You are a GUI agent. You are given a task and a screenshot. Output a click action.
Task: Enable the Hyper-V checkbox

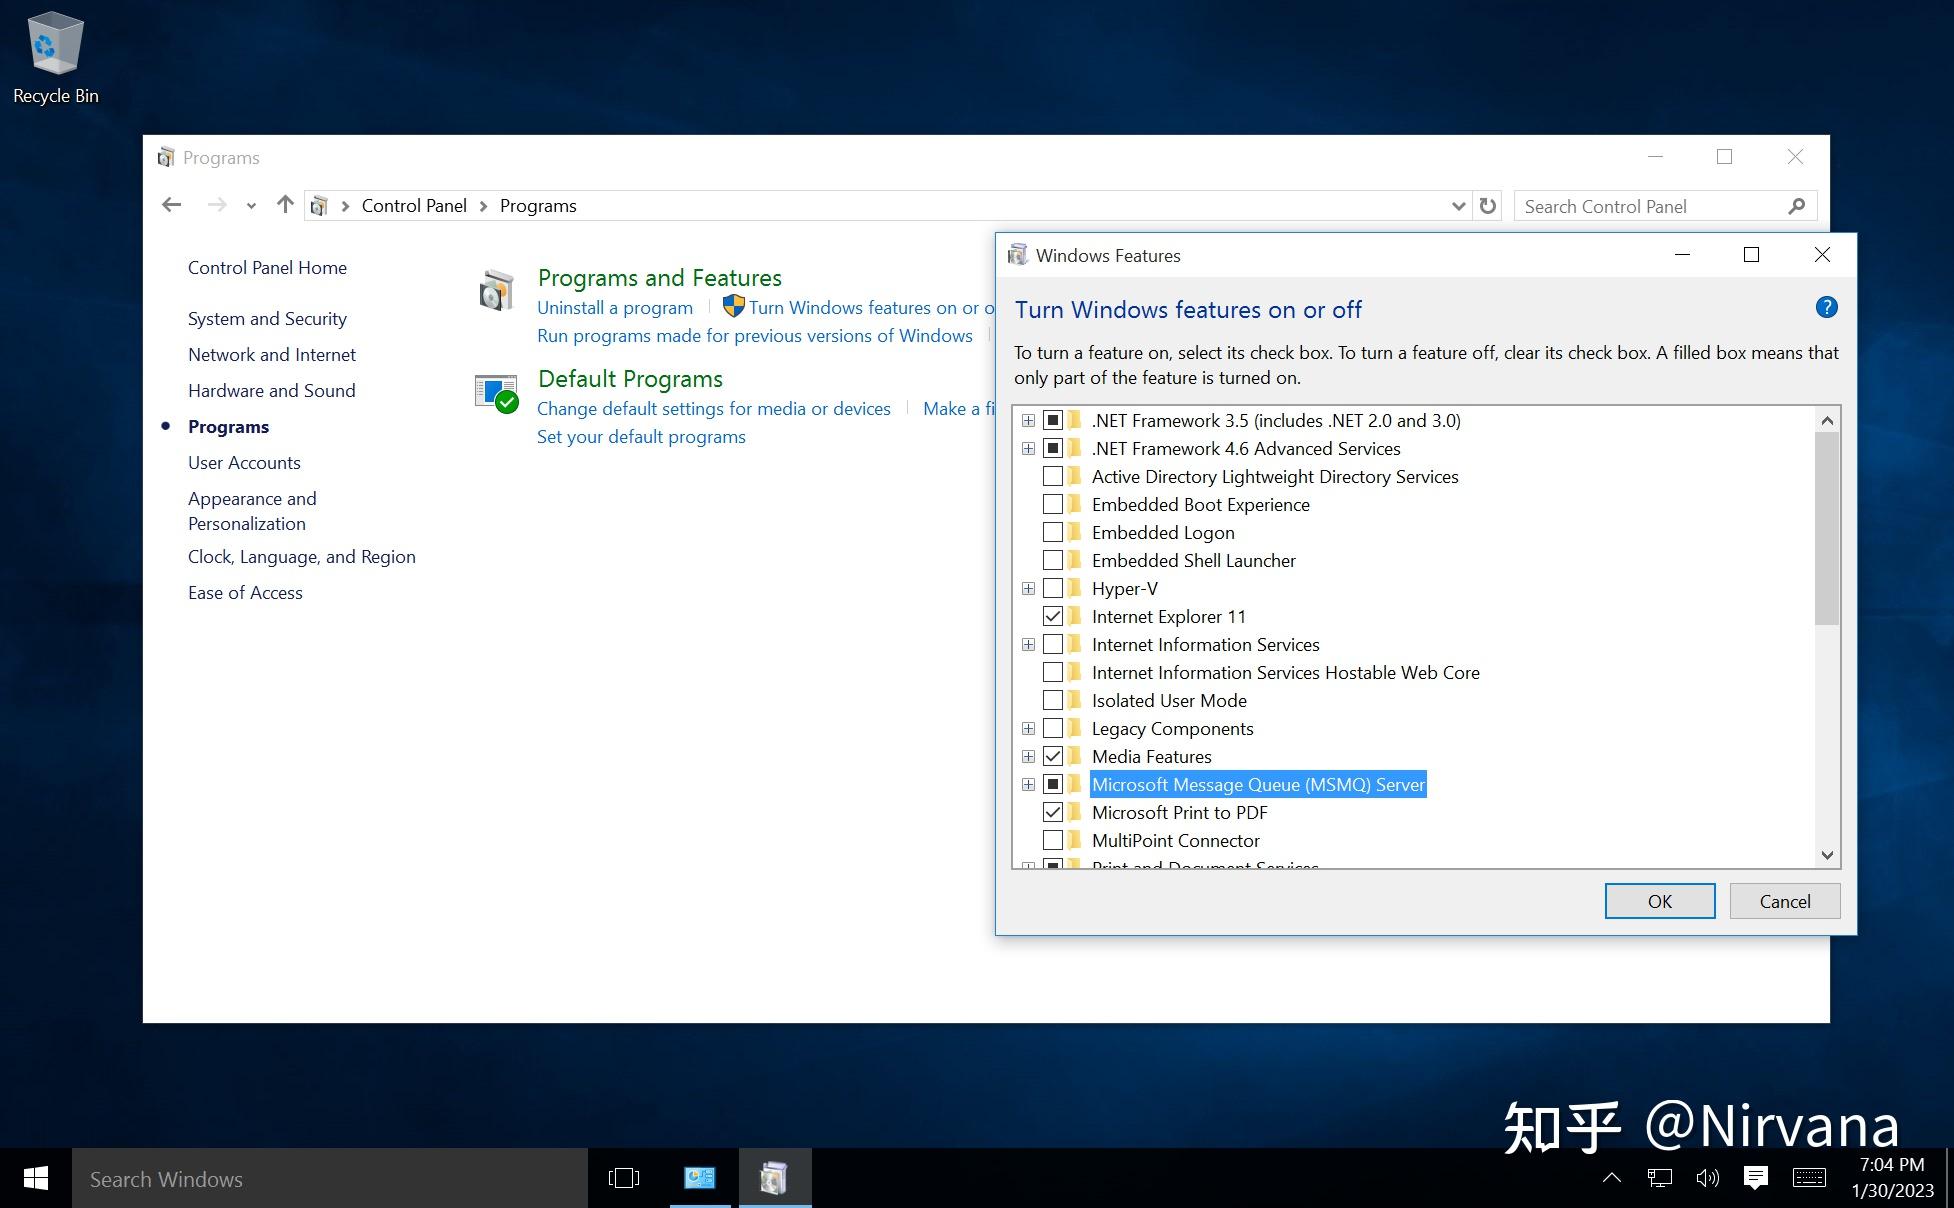[1052, 588]
